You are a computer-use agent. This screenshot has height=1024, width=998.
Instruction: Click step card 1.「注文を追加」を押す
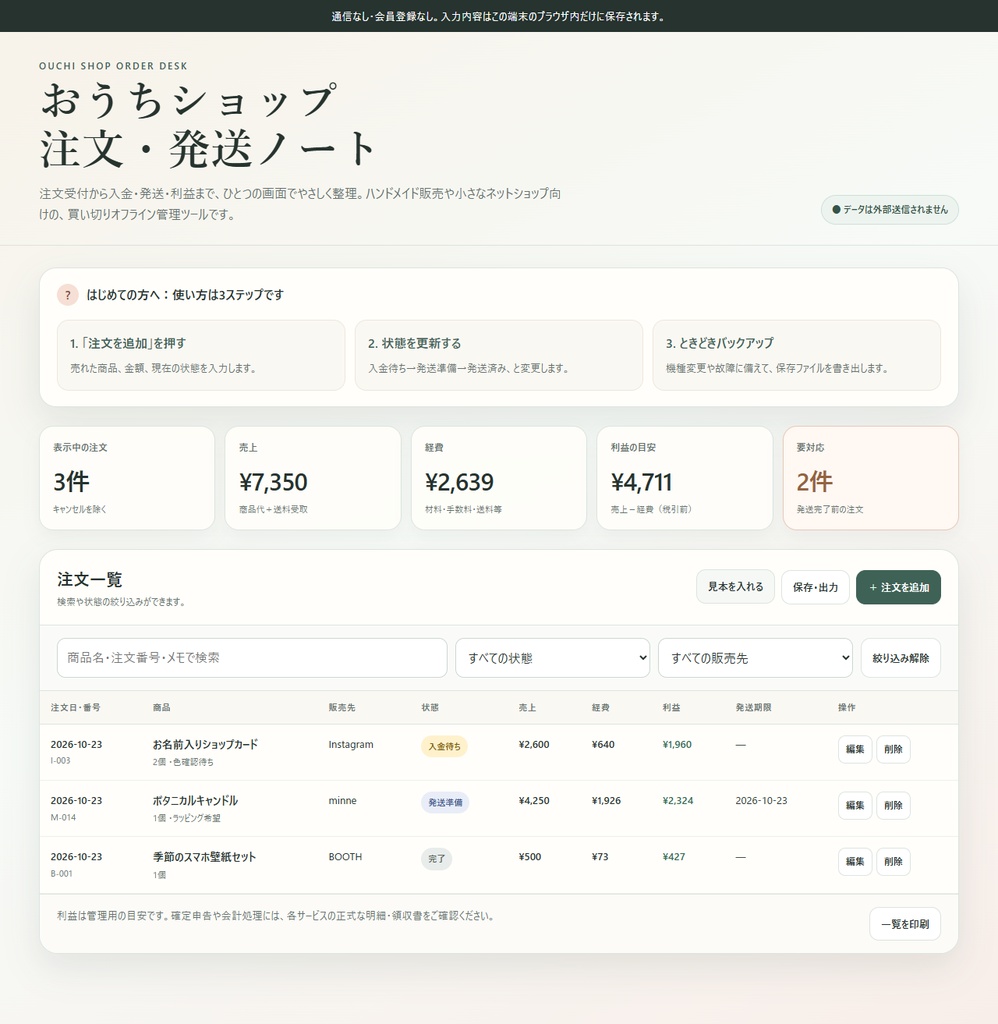(201, 355)
